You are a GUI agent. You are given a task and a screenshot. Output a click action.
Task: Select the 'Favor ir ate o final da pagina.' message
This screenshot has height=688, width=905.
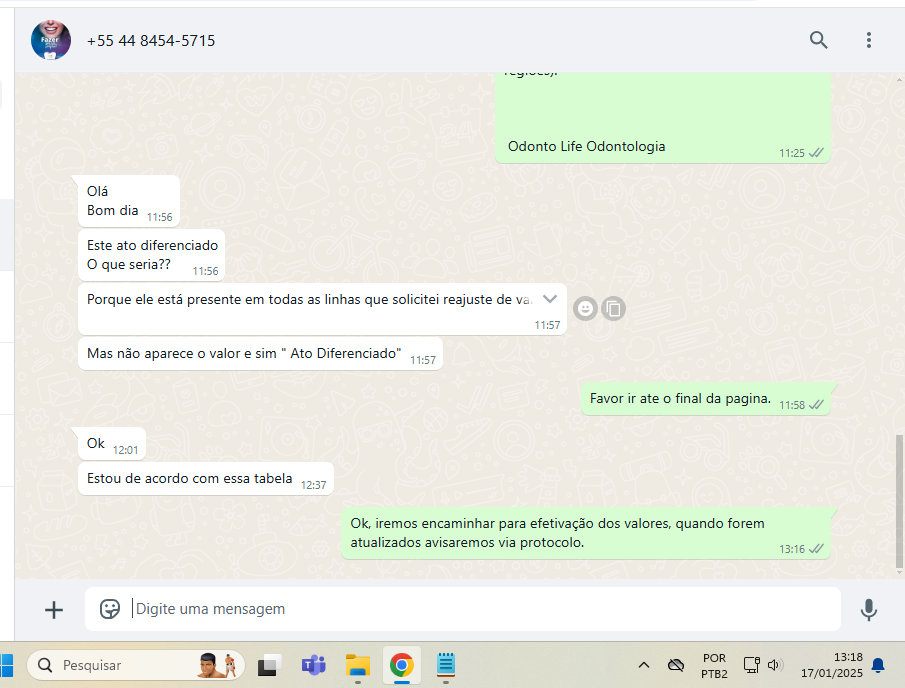coord(706,399)
